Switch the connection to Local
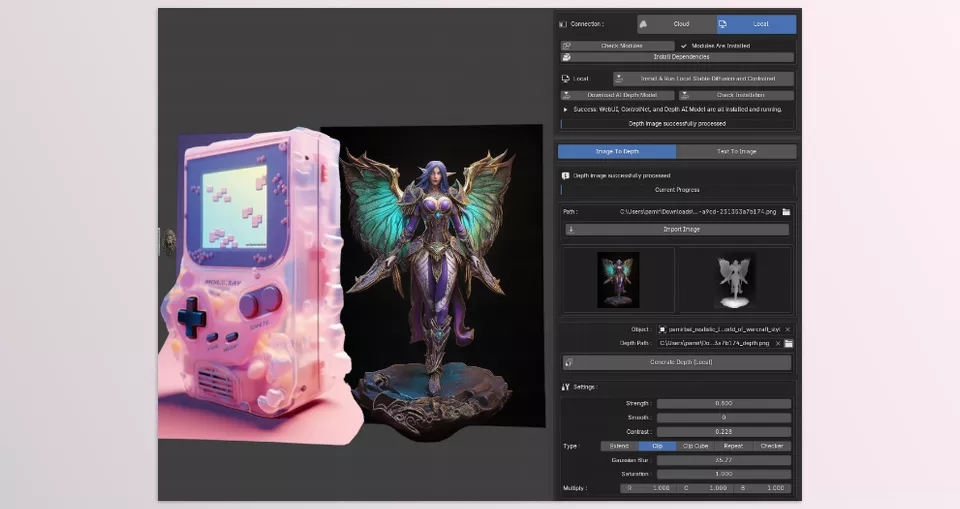This screenshot has width=960, height=509. click(x=756, y=24)
